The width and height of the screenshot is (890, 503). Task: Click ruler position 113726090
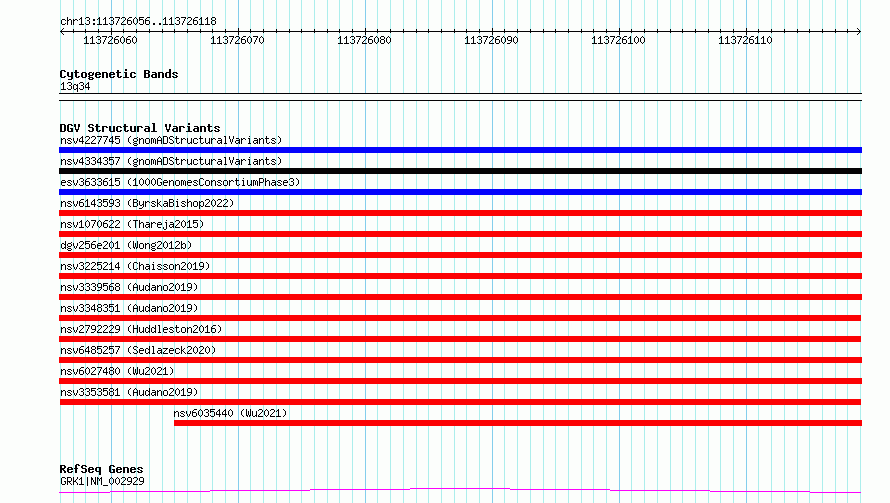point(492,40)
